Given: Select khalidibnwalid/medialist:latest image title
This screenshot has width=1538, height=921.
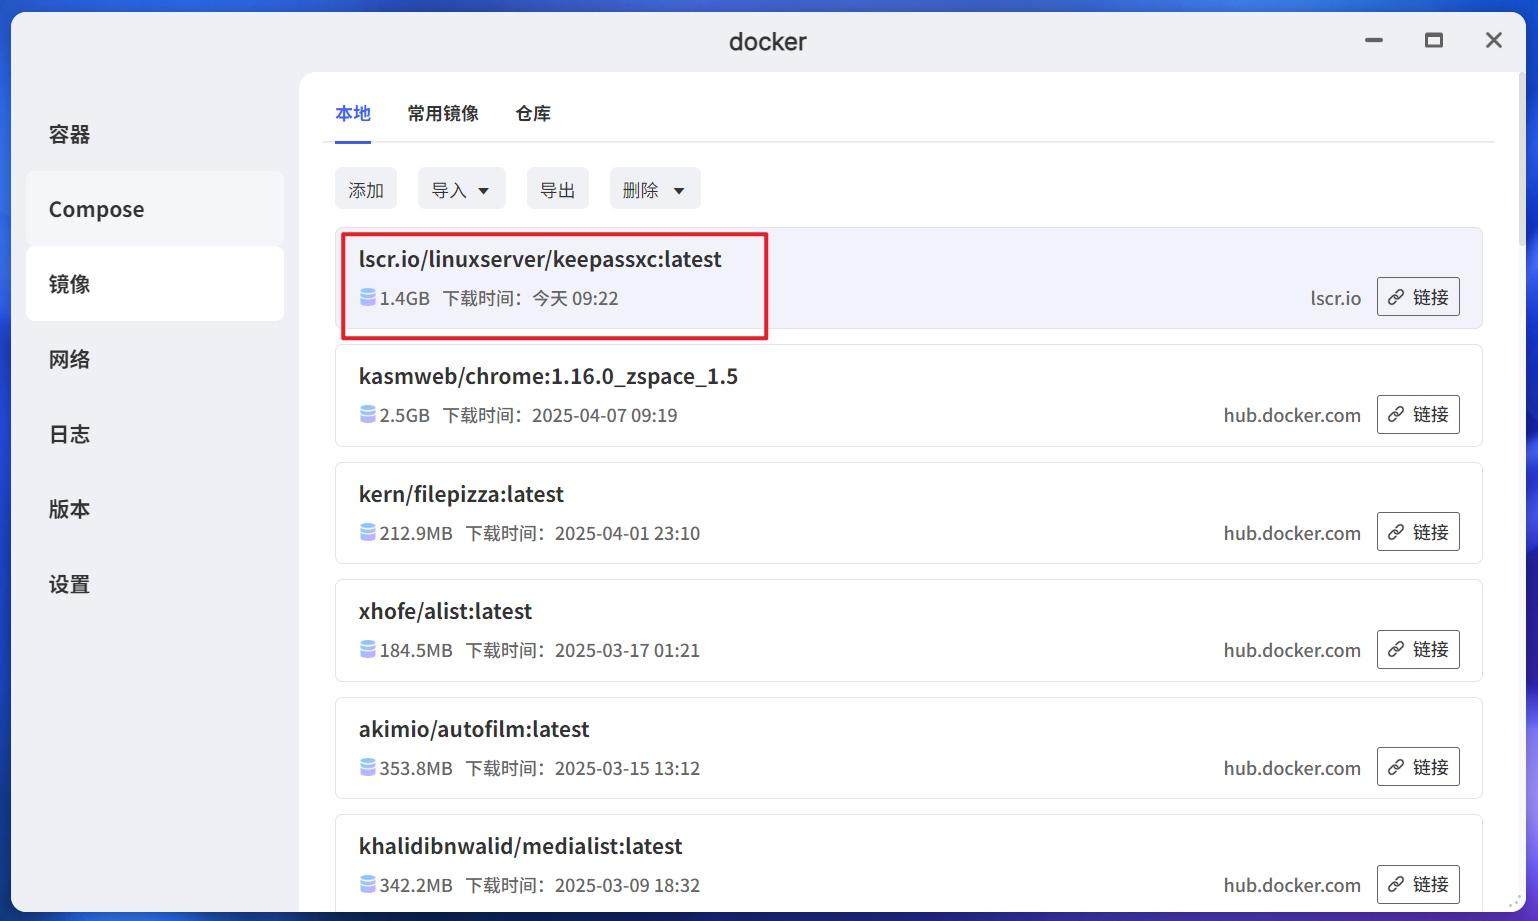Looking at the screenshot, I should [x=520, y=847].
